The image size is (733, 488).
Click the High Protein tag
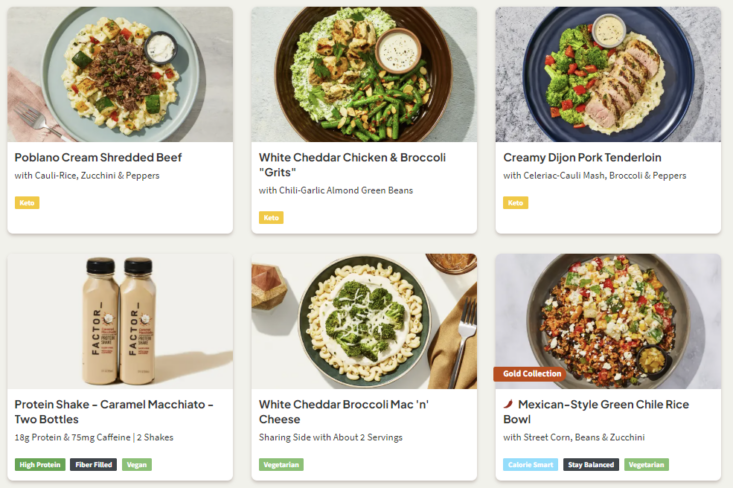[40, 465]
